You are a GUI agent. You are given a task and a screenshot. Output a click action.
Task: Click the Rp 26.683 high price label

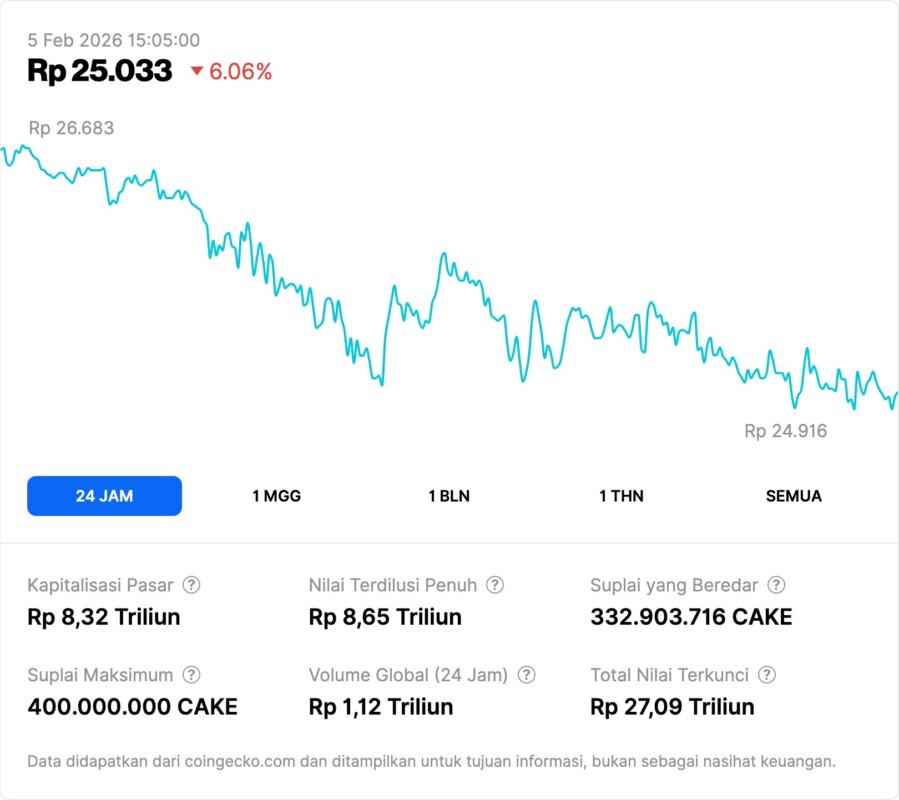(x=71, y=128)
